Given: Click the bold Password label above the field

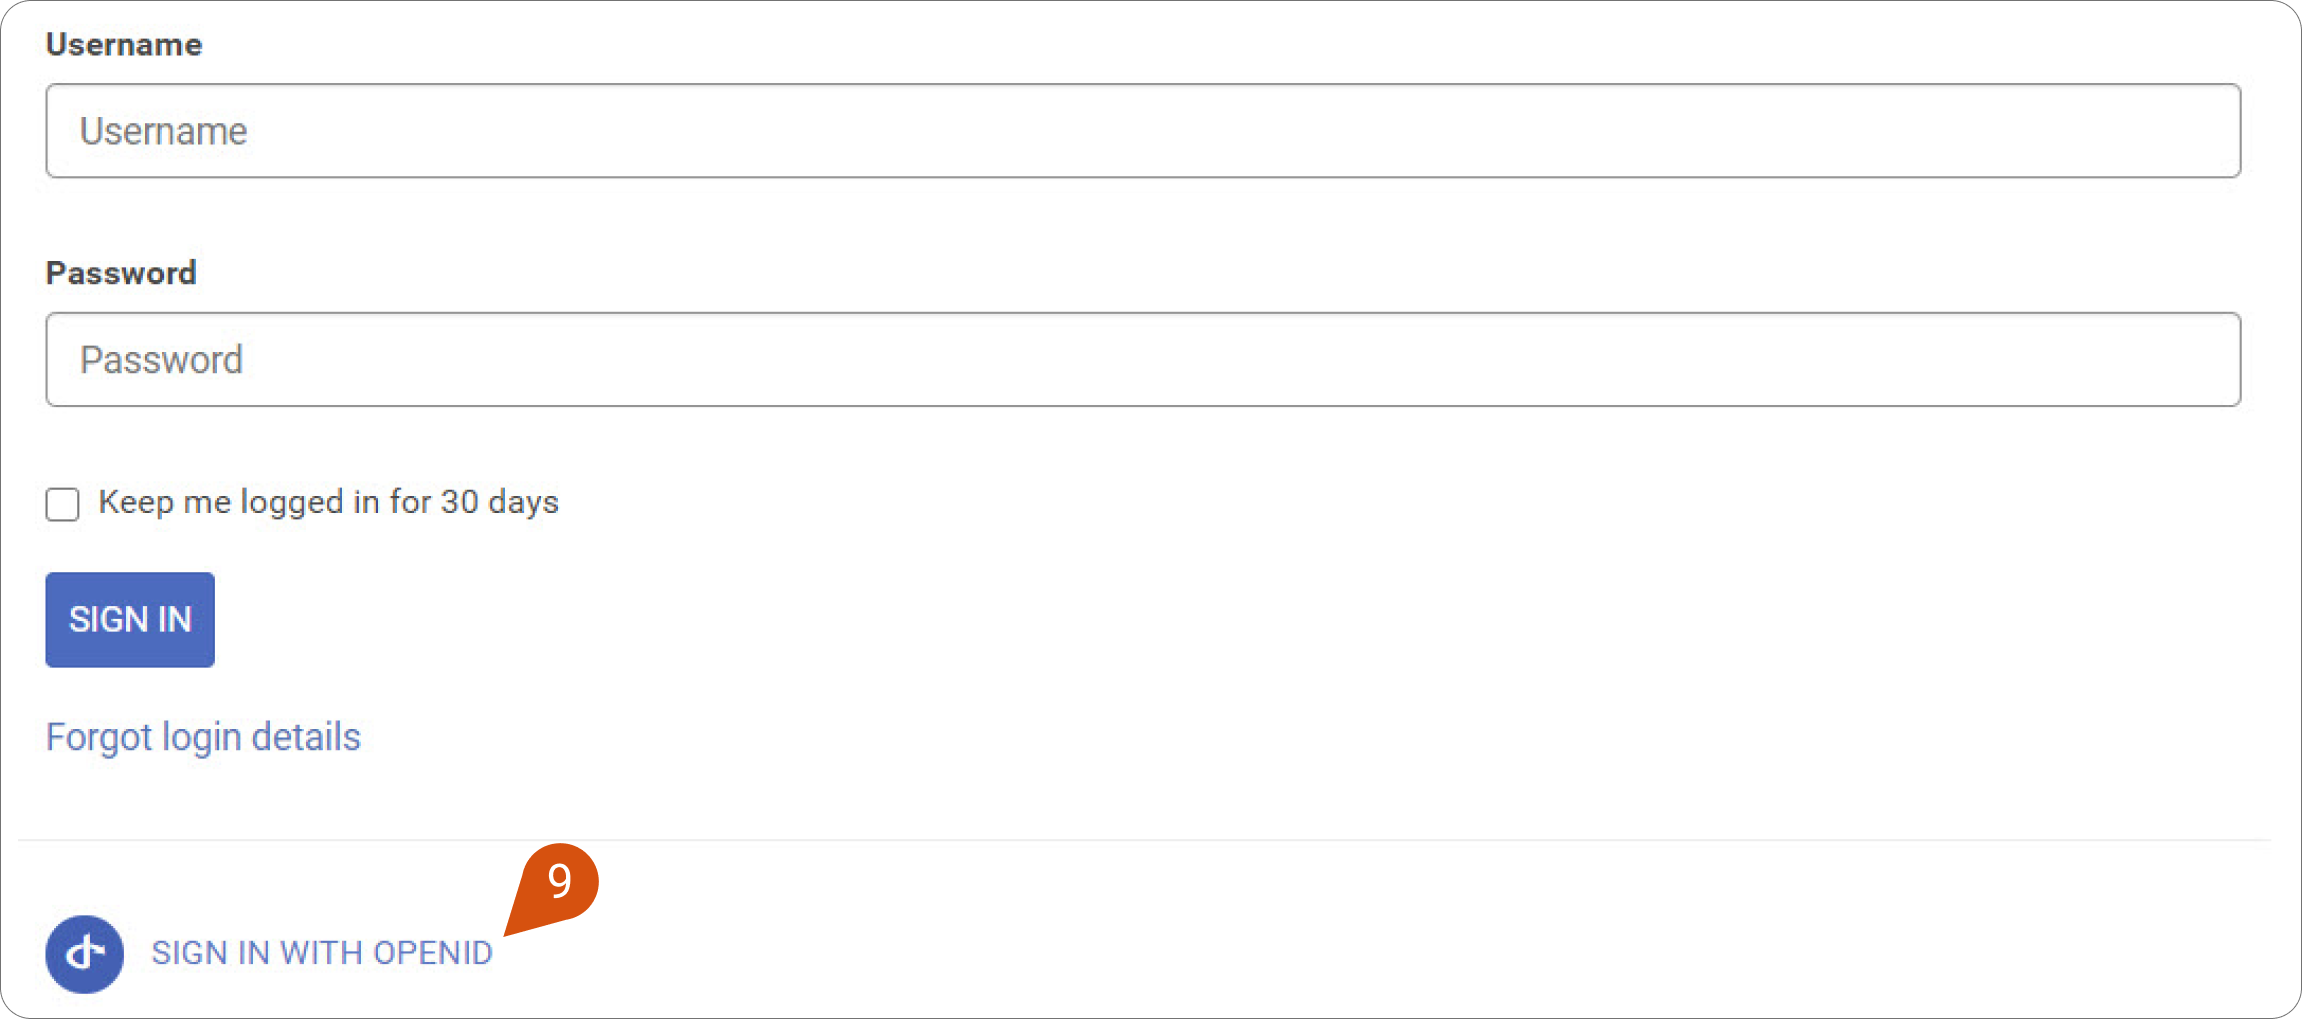Looking at the screenshot, I should (121, 273).
